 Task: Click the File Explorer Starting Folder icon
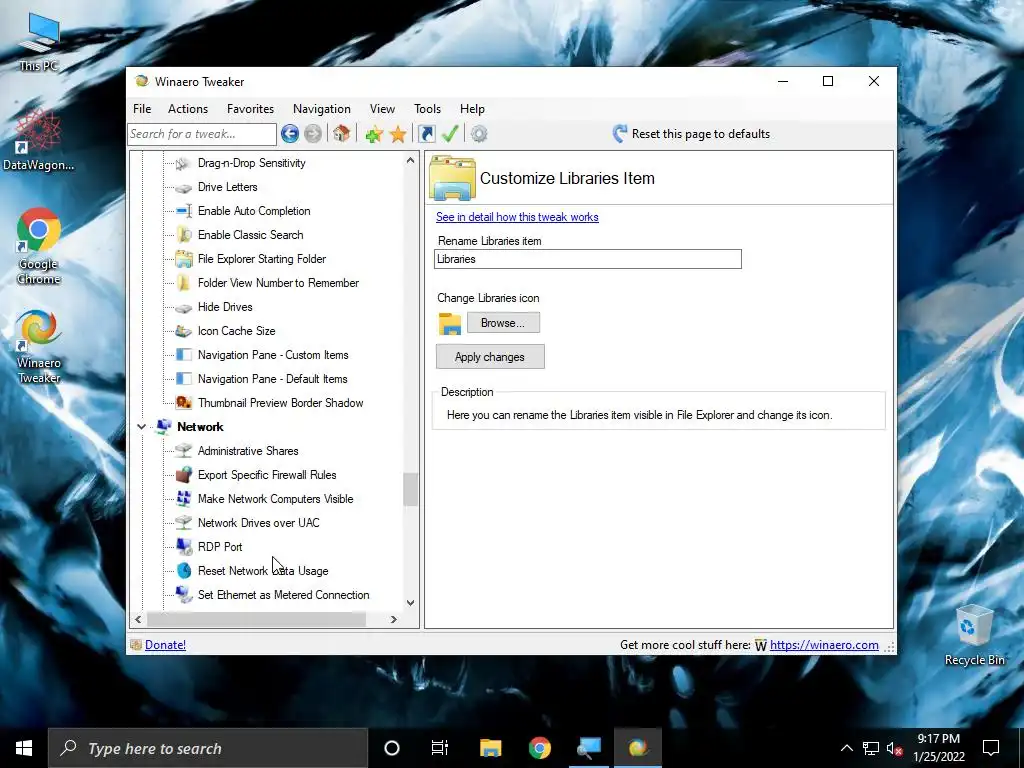click(x=184, y=259)
